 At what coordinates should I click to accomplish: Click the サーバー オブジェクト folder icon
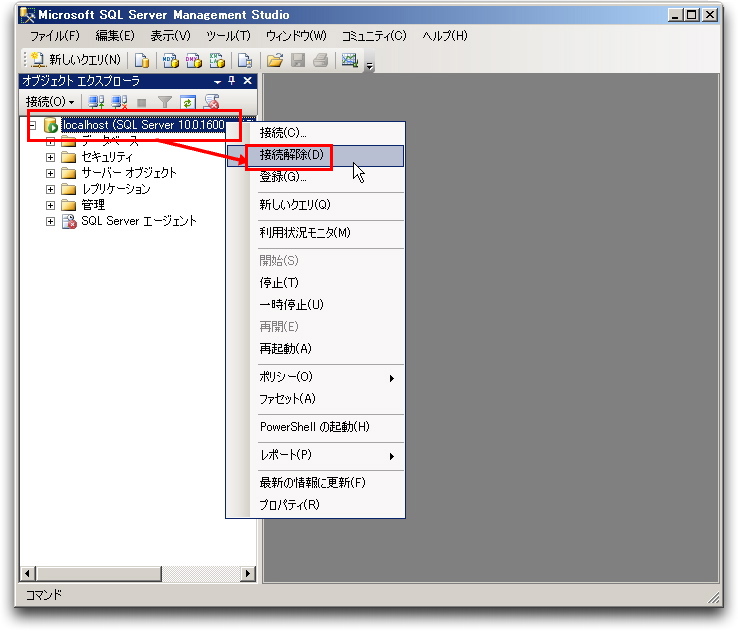69,173
